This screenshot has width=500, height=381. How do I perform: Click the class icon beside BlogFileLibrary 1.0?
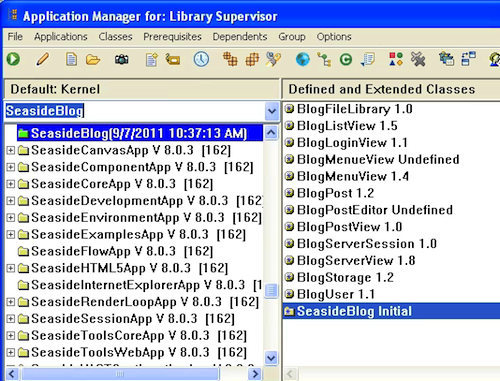290,109
